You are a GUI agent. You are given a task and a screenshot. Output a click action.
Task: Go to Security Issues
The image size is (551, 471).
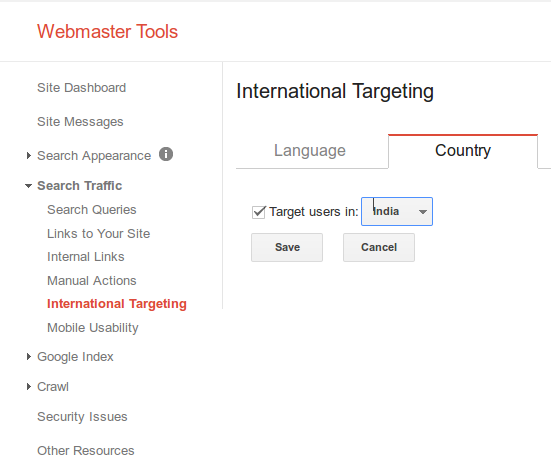[x=82, y=417]
